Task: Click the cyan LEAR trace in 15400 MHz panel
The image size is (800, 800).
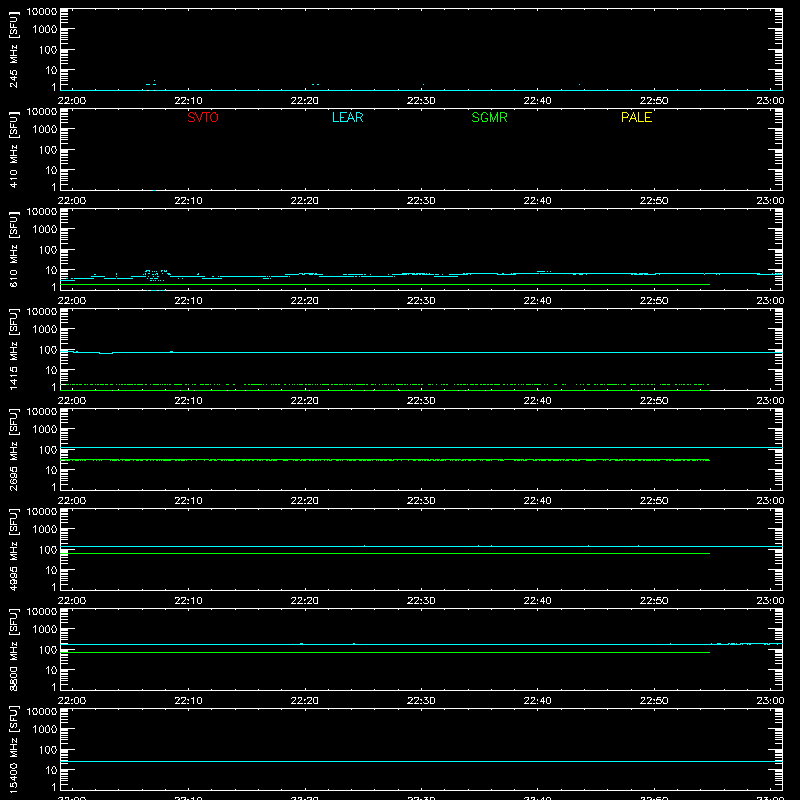Action: point(421,761)
